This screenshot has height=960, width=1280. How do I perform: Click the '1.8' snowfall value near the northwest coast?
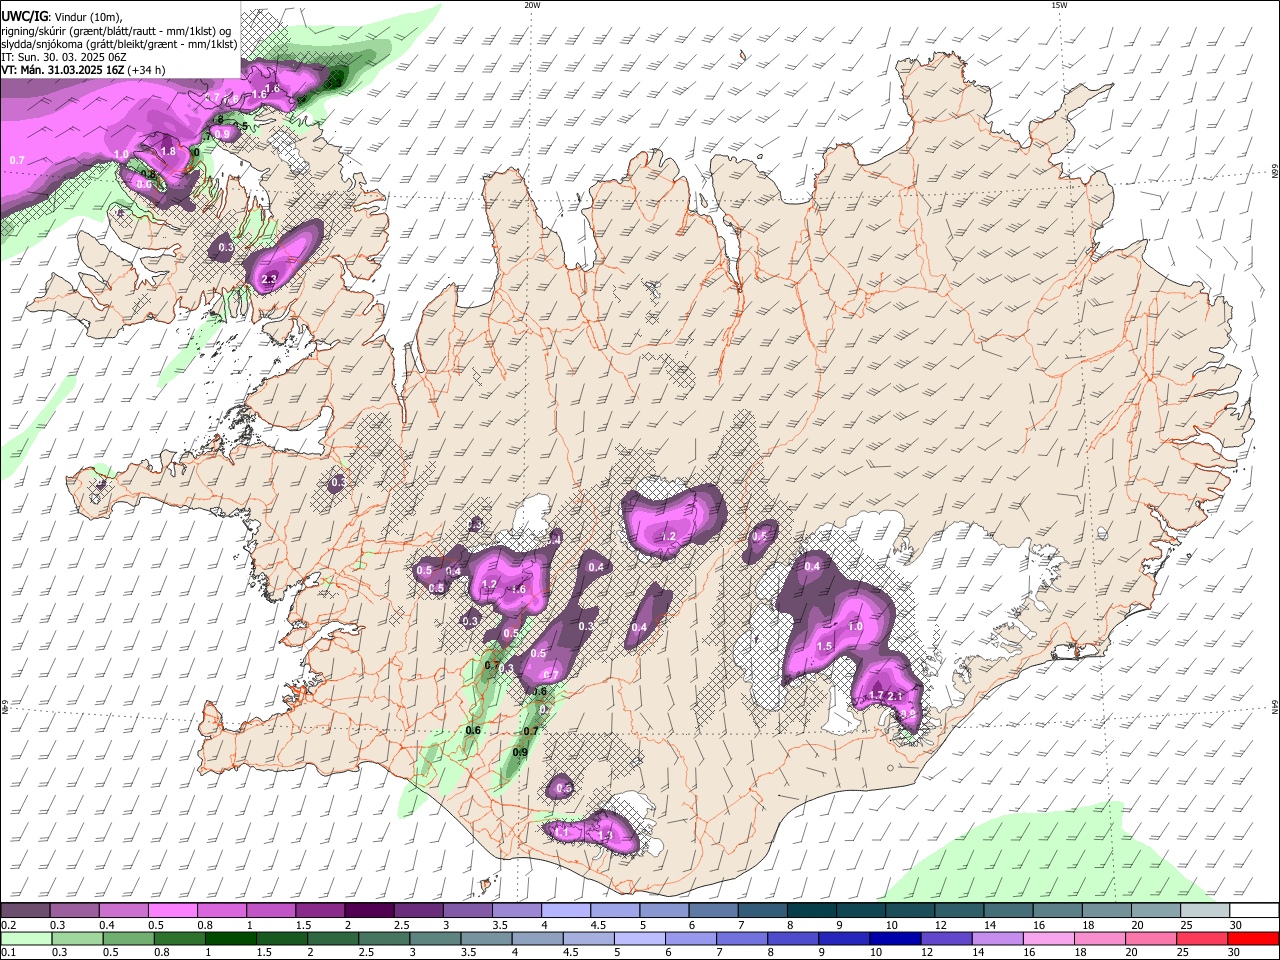(x=168, y=151)
